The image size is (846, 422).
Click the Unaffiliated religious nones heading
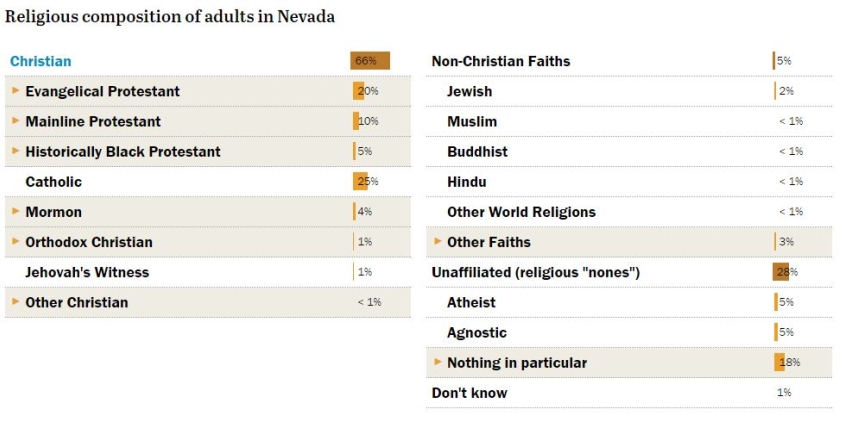point(535,272)
